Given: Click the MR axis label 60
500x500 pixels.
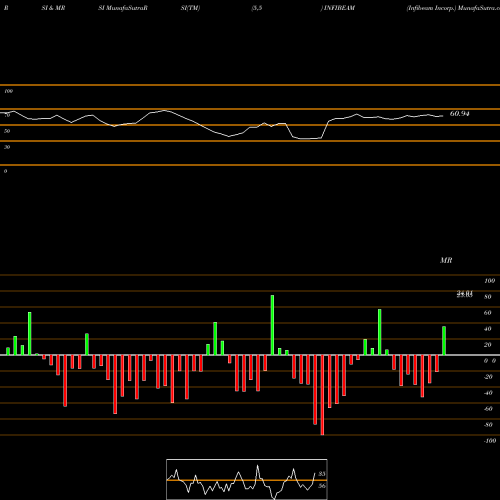Looking at the screenshot, I should (x=488, y=313).
